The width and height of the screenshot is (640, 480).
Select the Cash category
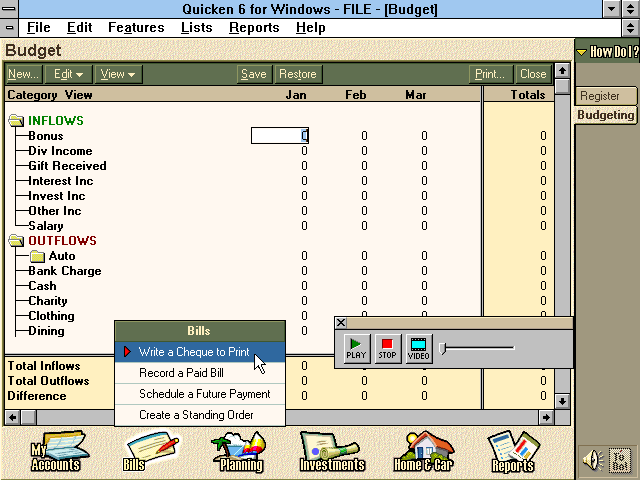click(42, 286)
